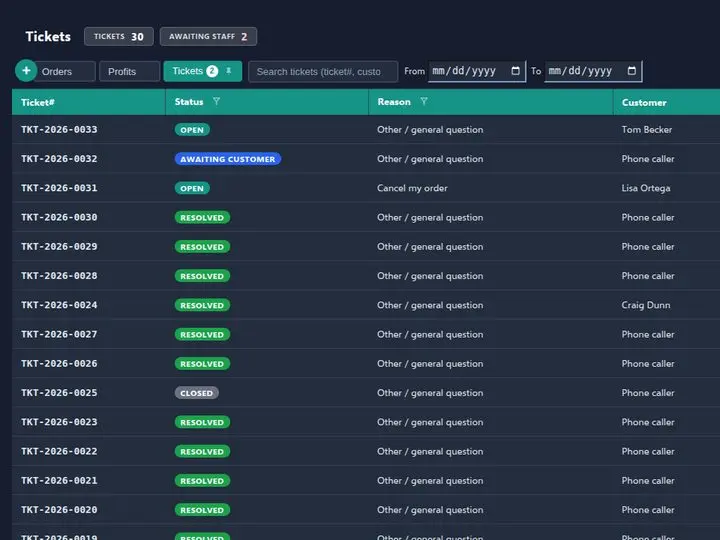
Task: Toggle the pin icon on Tickets tab
Action: [228, 71]
